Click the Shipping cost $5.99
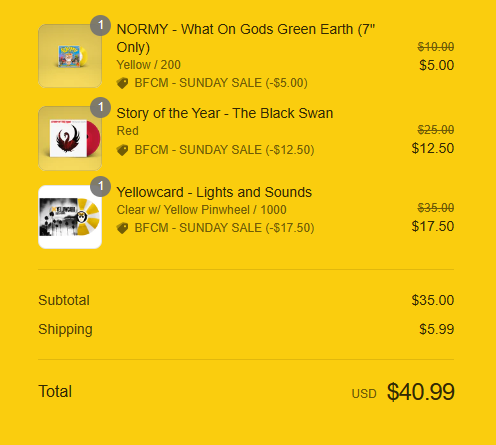Screen dimensions: 496x445 [x=437, y=329]
